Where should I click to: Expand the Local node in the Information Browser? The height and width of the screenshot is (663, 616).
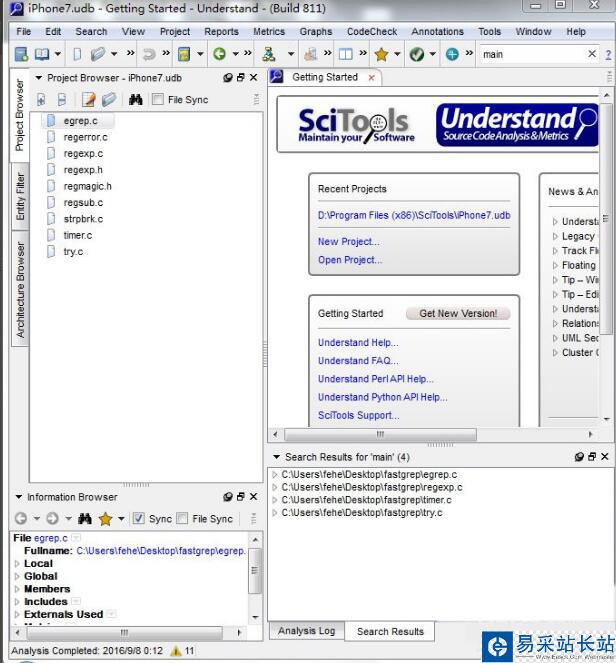click(17, 564)
